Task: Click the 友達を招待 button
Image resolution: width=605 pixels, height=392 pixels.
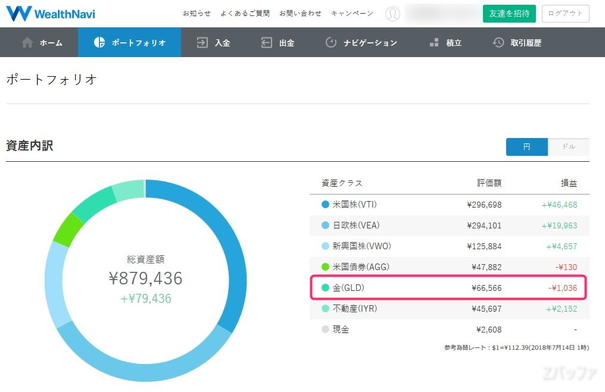Action: coord(509,14)
